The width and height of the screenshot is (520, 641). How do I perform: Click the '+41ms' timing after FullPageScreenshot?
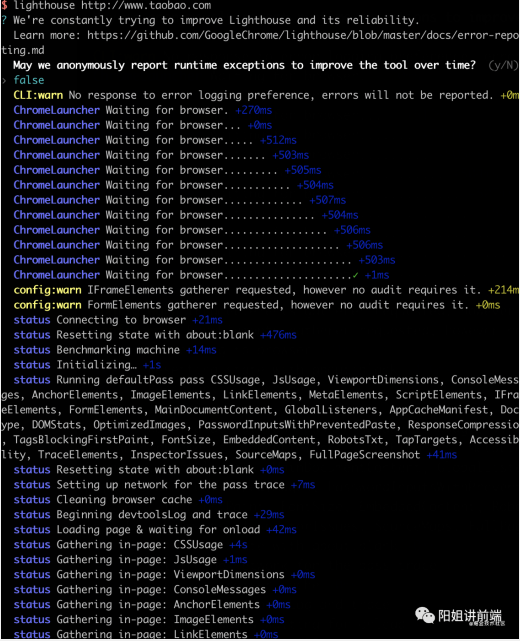442,455
